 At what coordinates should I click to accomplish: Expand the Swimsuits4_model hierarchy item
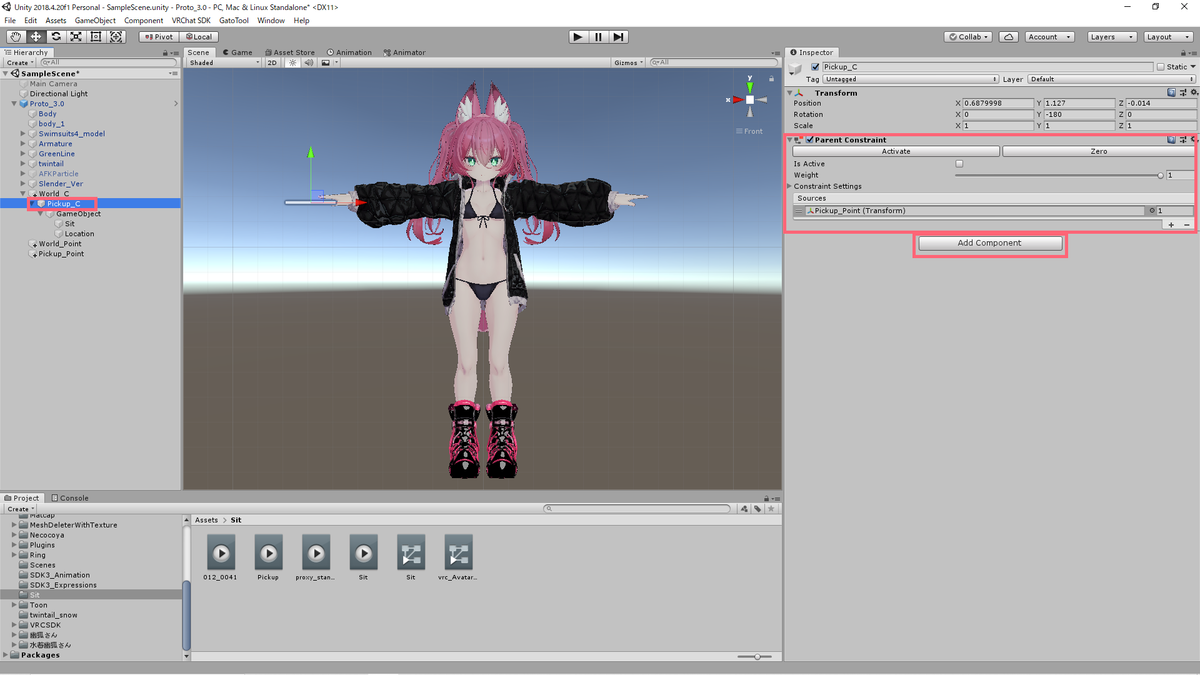tap(24, 134)
